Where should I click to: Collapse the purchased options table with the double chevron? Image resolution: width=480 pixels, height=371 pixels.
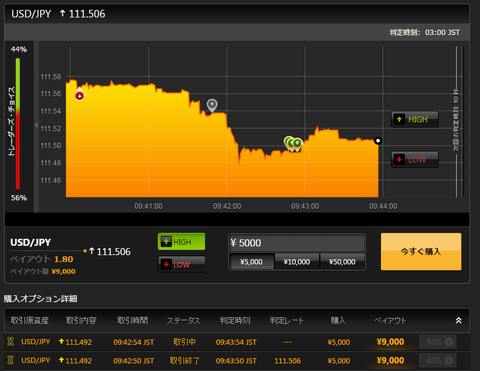point(459,320)
